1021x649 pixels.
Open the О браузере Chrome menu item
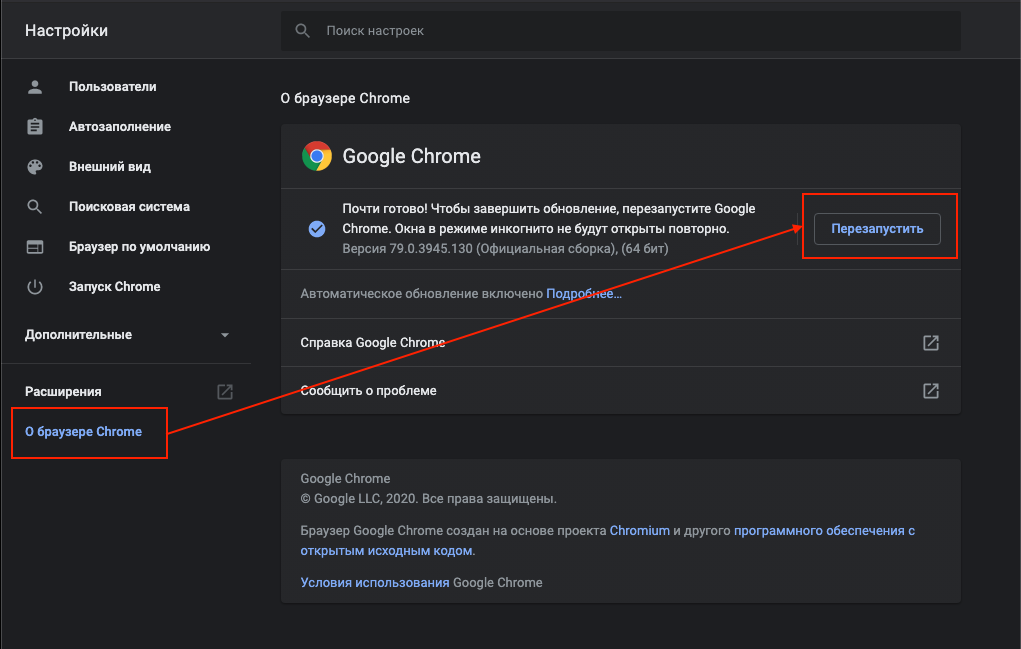tap(84, 432)
